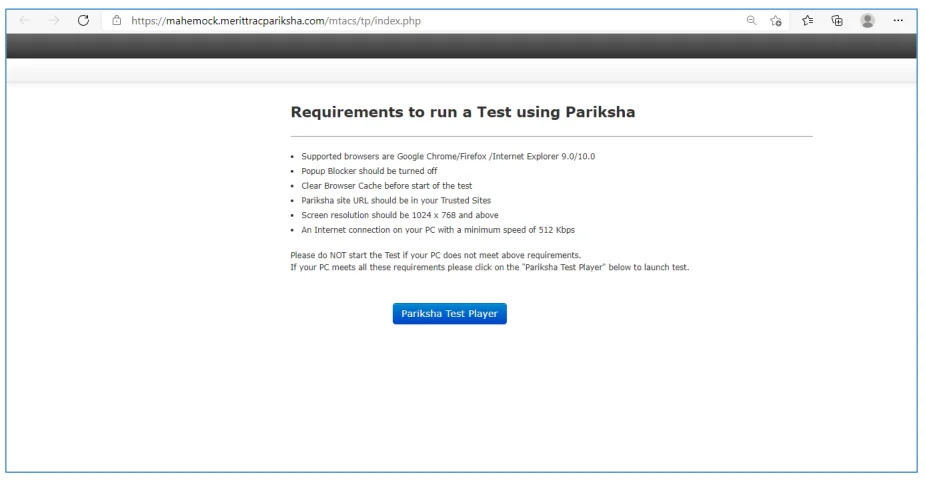Open the Favorites list icon
The height and width of the screenshot is (482, 925).
pyautogui.click(x=808, y=21)
